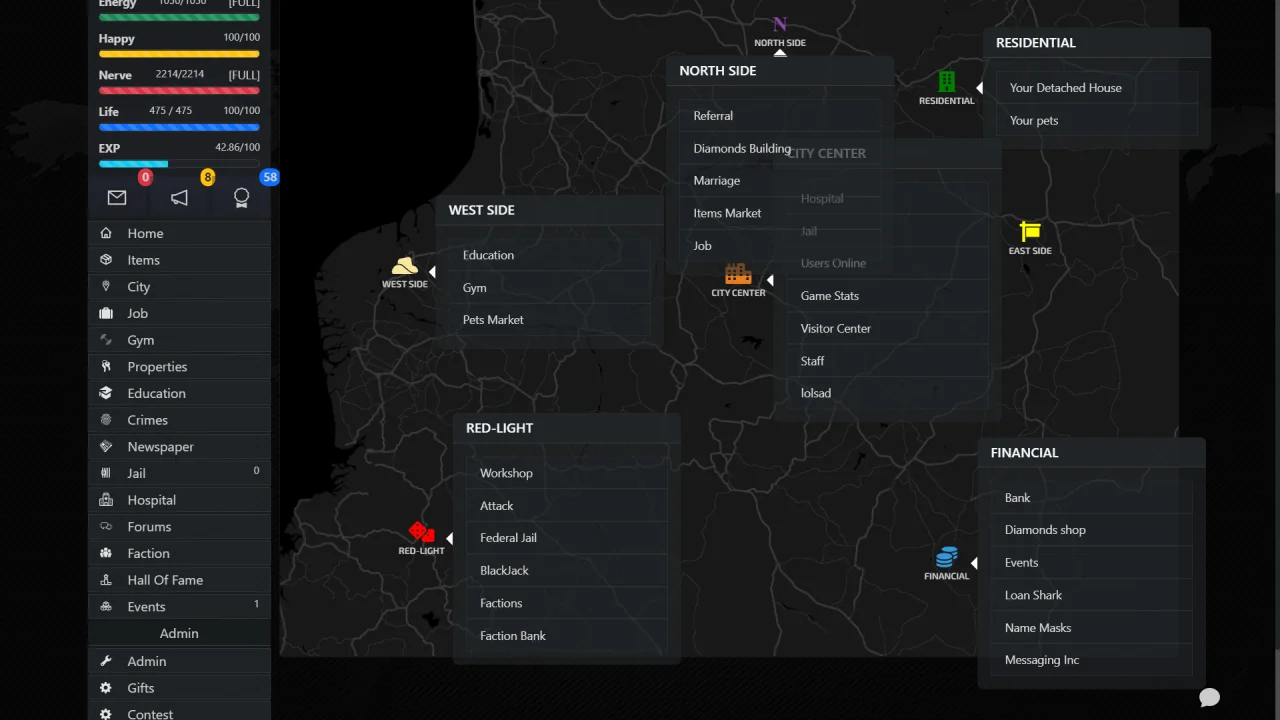
Task: Click the Gym dumbbell icon in sidebar
Action: (x=106, y=340)
